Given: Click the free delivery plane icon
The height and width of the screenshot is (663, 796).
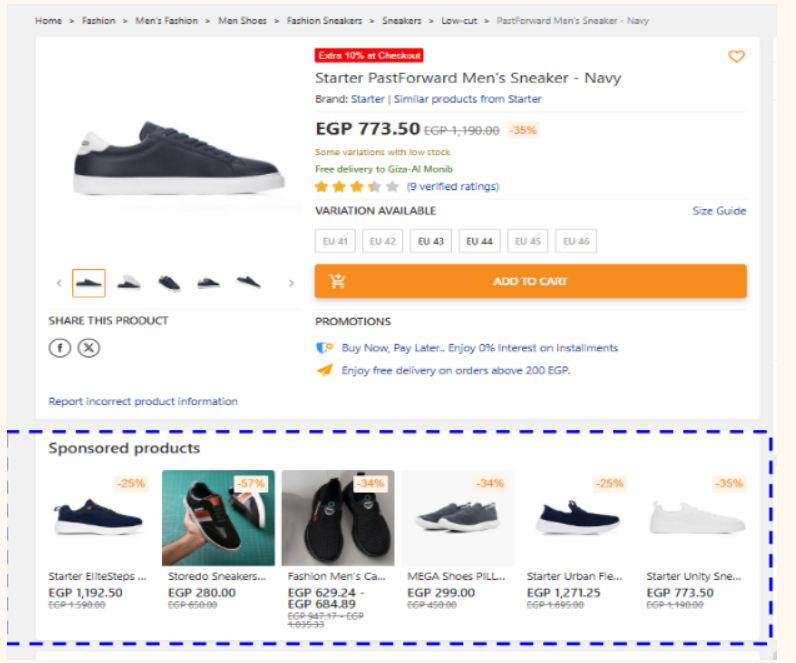Looking at the screenshot, I should click(x=324, y=370).
